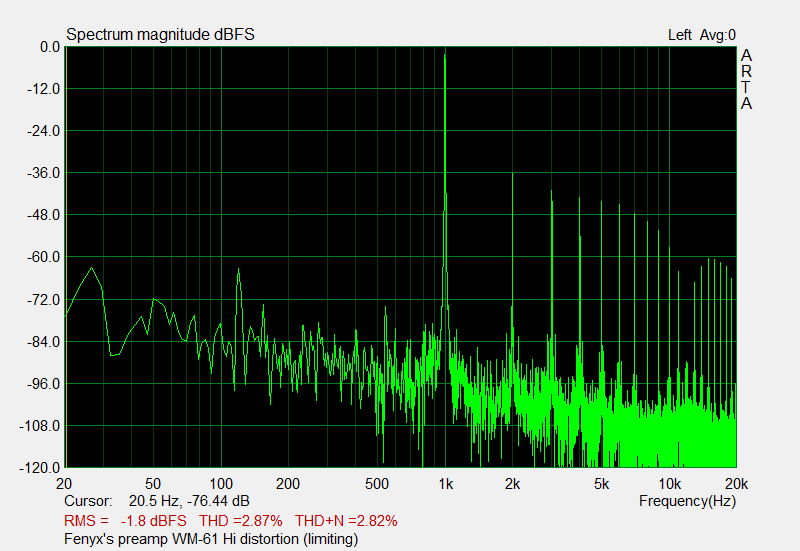800x551 pixels.
Task: Click the 2k frequency axis label
Action: pos(512,484)
